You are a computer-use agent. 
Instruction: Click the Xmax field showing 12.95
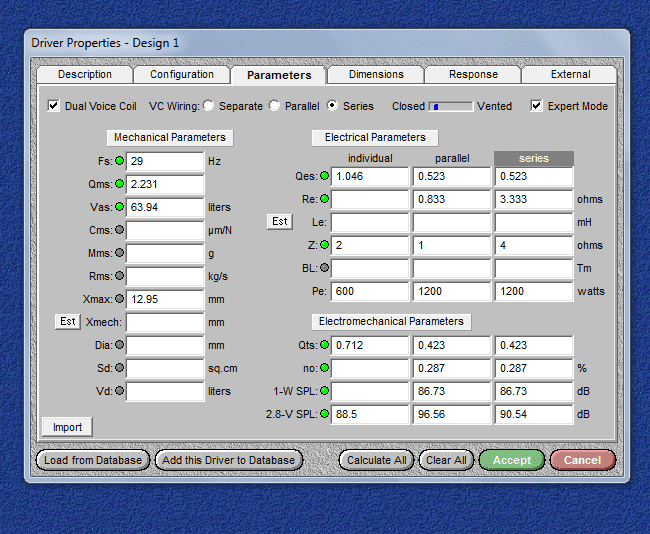click(x=165, y=299)
